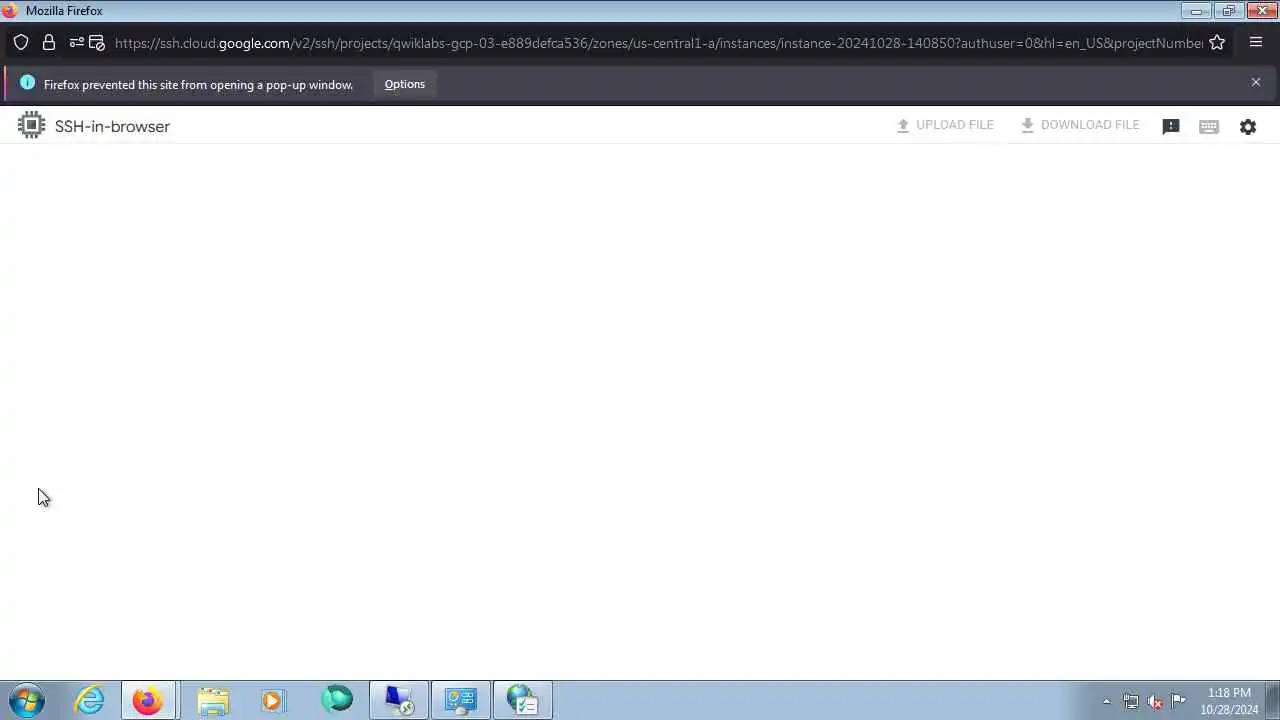Open the Firefox hamburger menu
This screenshot has height=720, width=1280.
1256,42
